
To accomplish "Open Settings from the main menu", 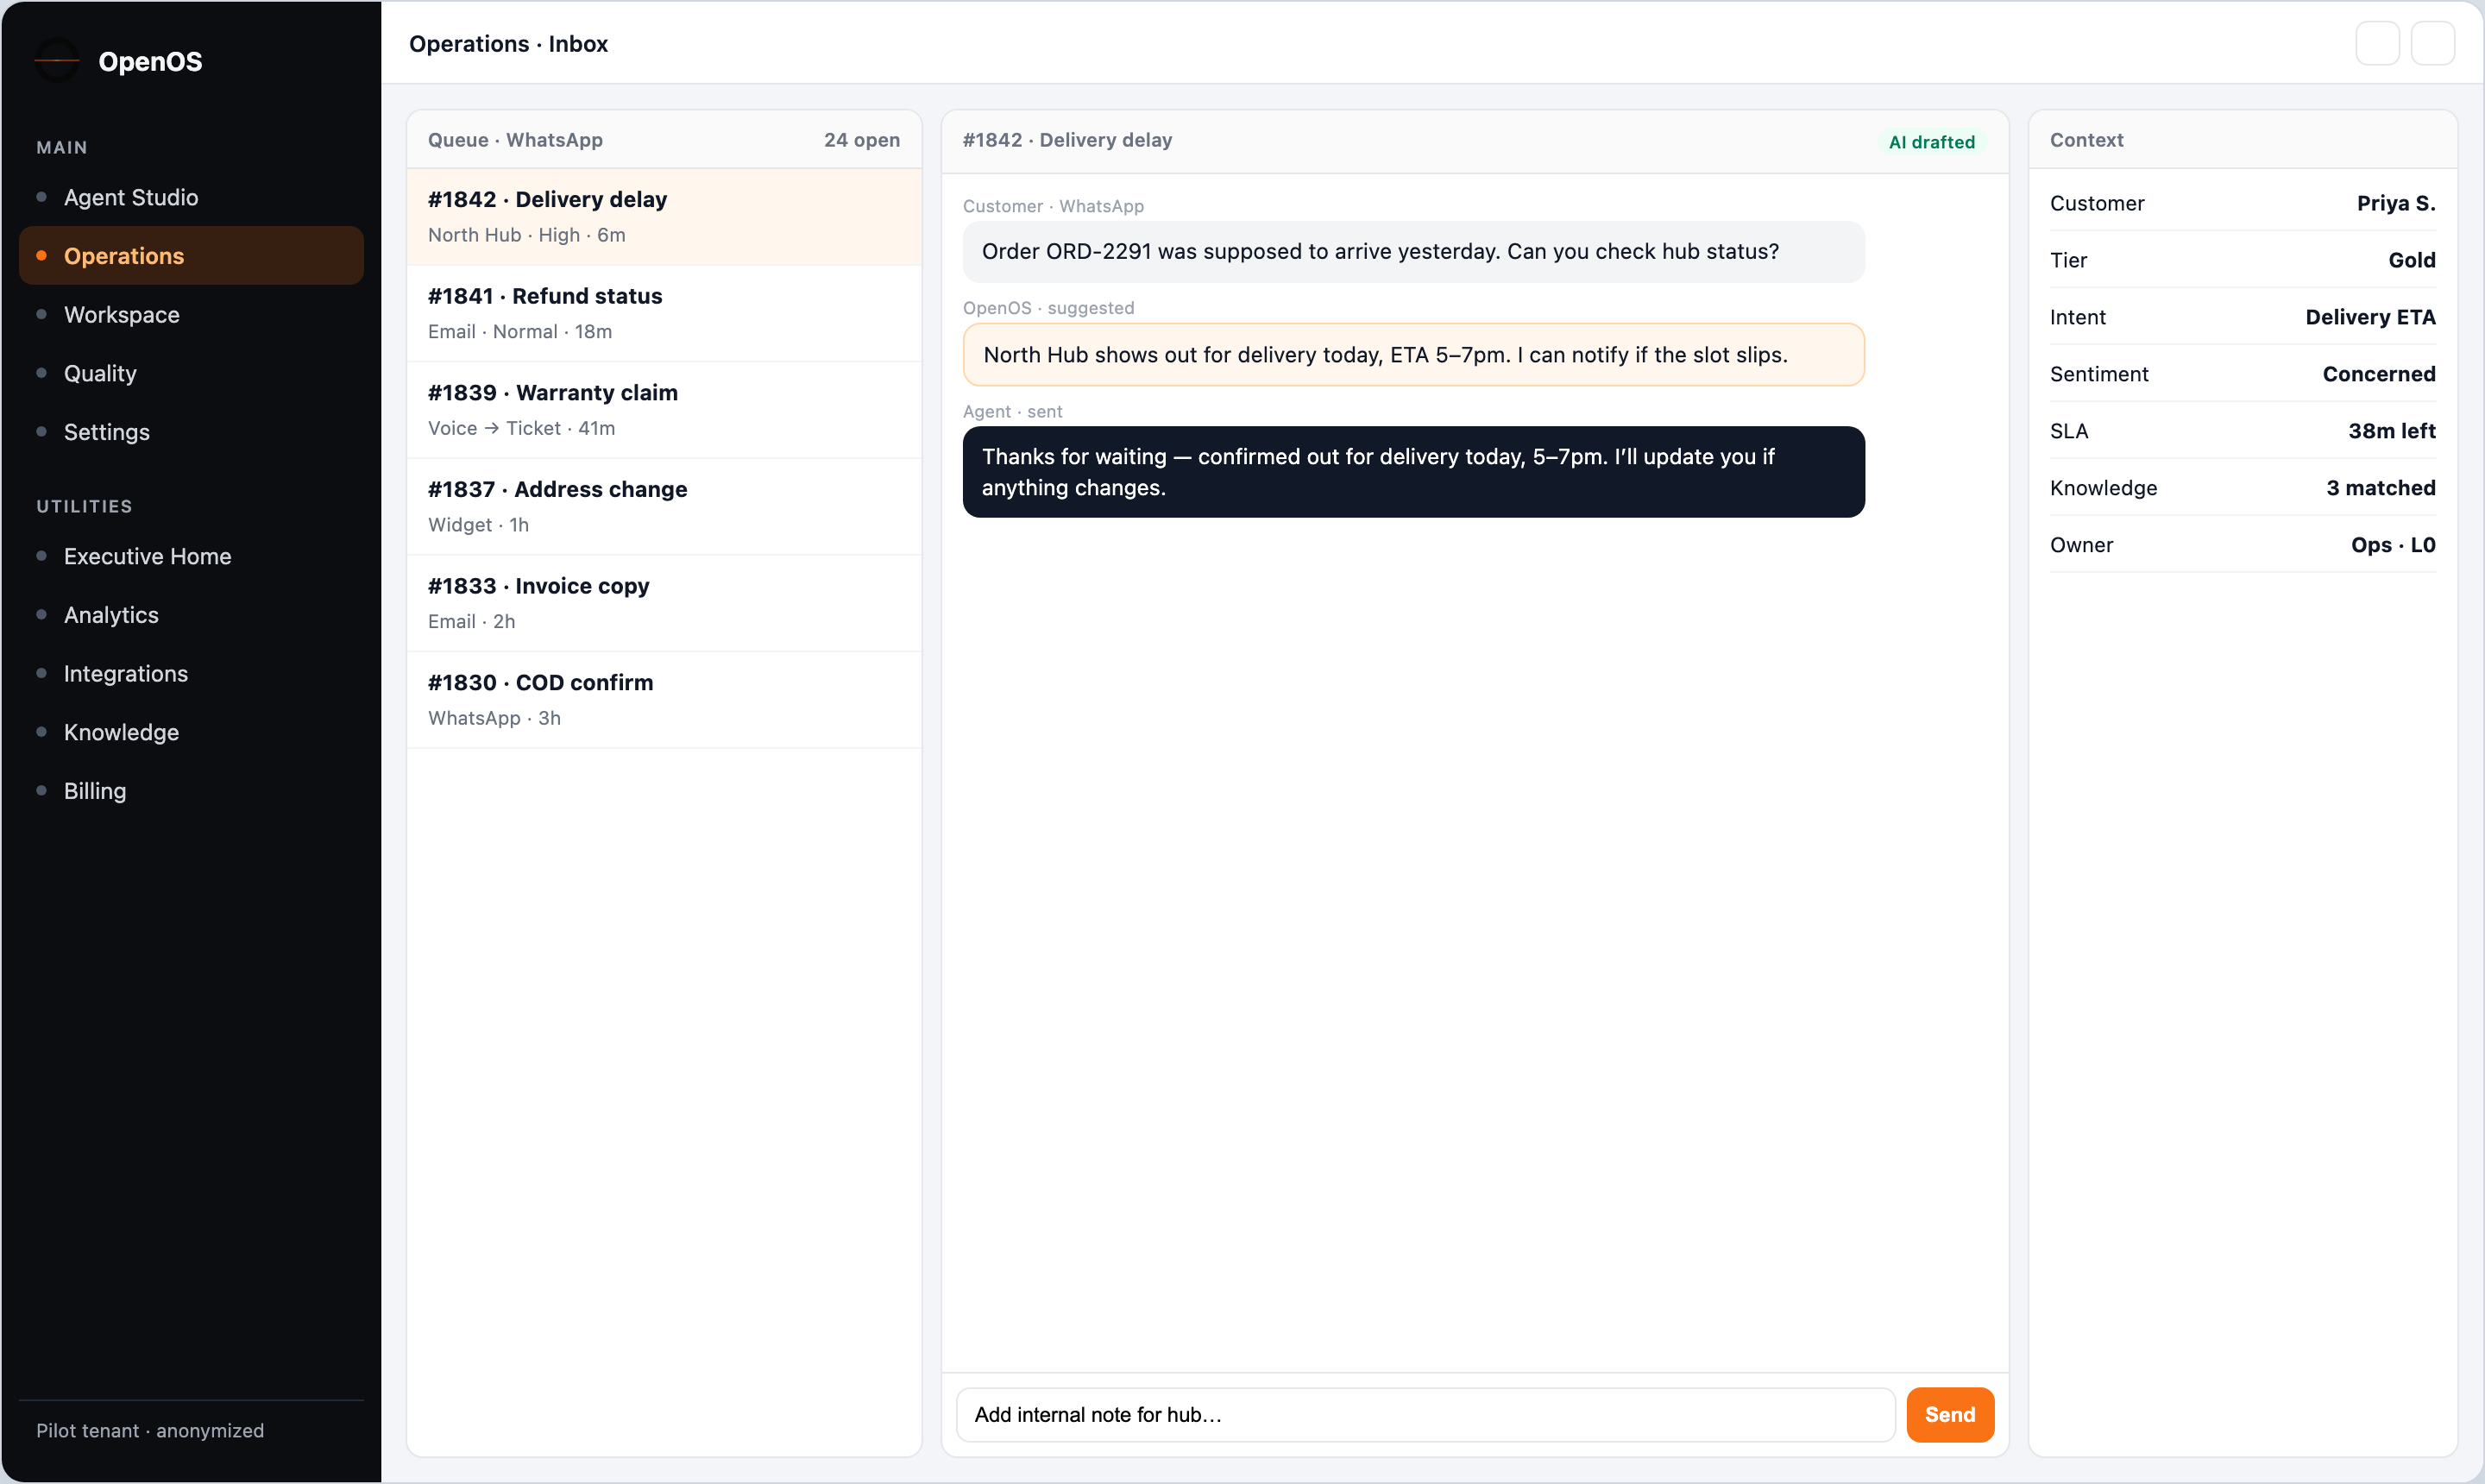I will click(x=191, y=432).
